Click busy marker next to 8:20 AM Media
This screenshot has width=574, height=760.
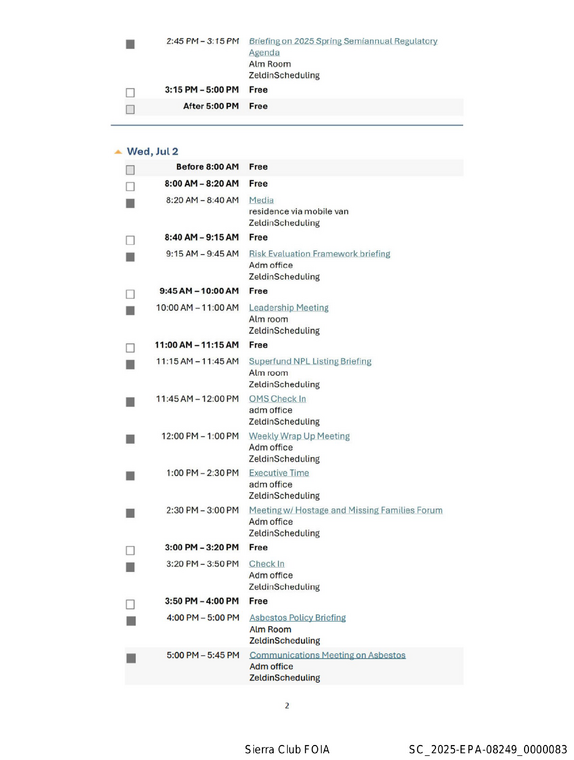[130, 204]
